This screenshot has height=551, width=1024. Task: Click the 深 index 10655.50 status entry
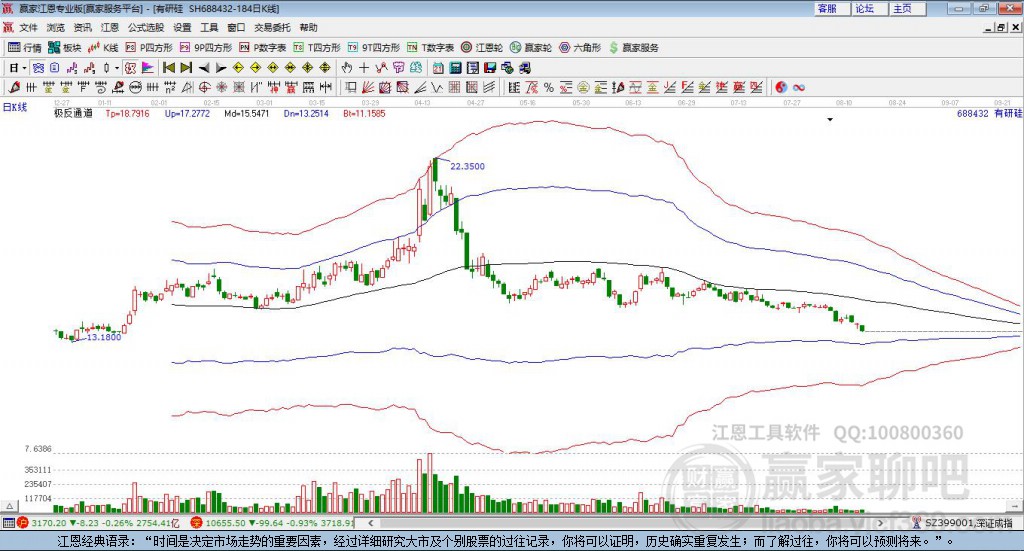[x=272, y=523]
